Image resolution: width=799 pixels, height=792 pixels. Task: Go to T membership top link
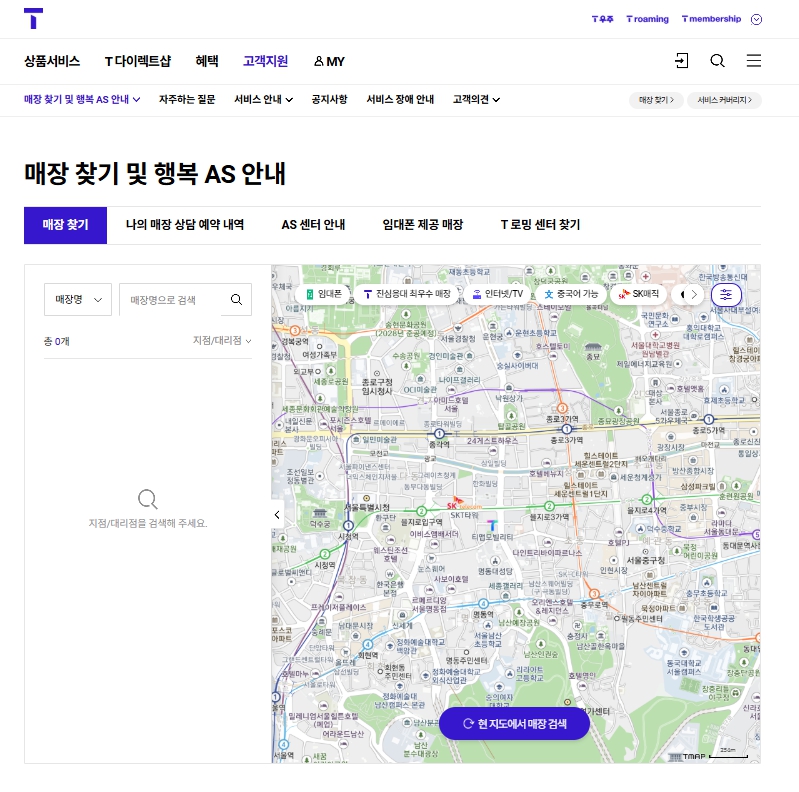coord(711,19)
